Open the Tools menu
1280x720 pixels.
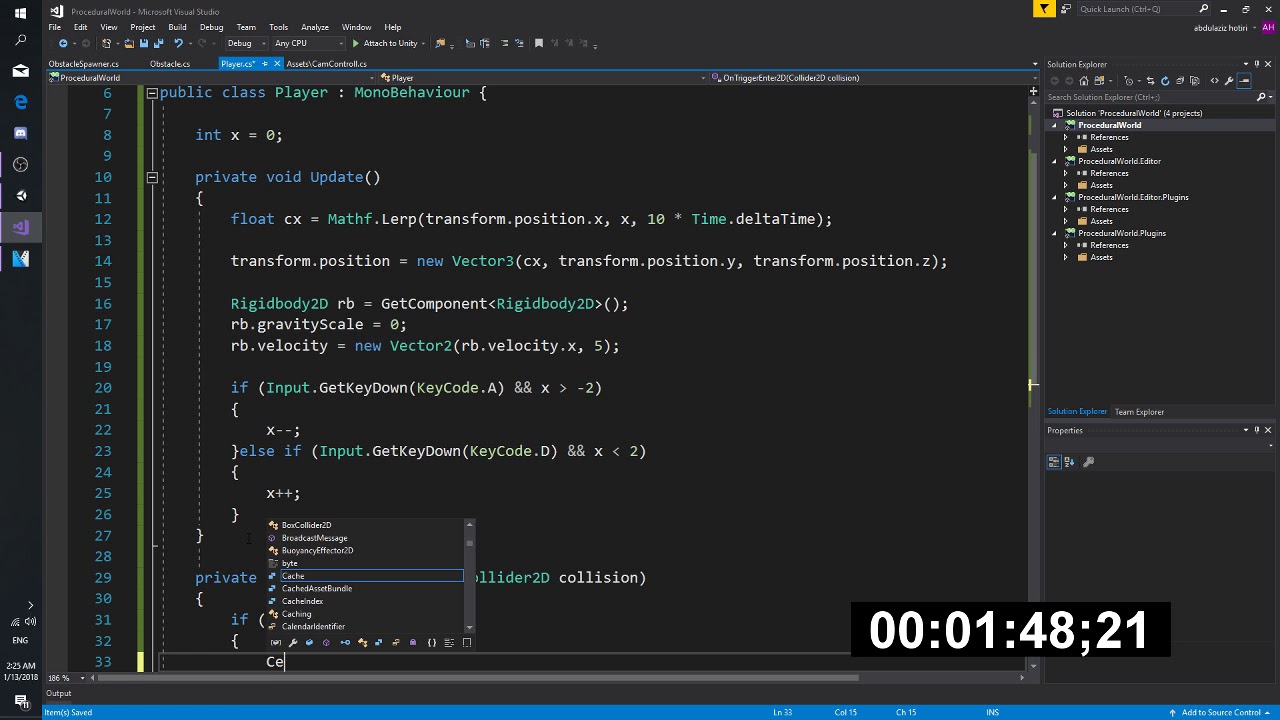(278, 27)
